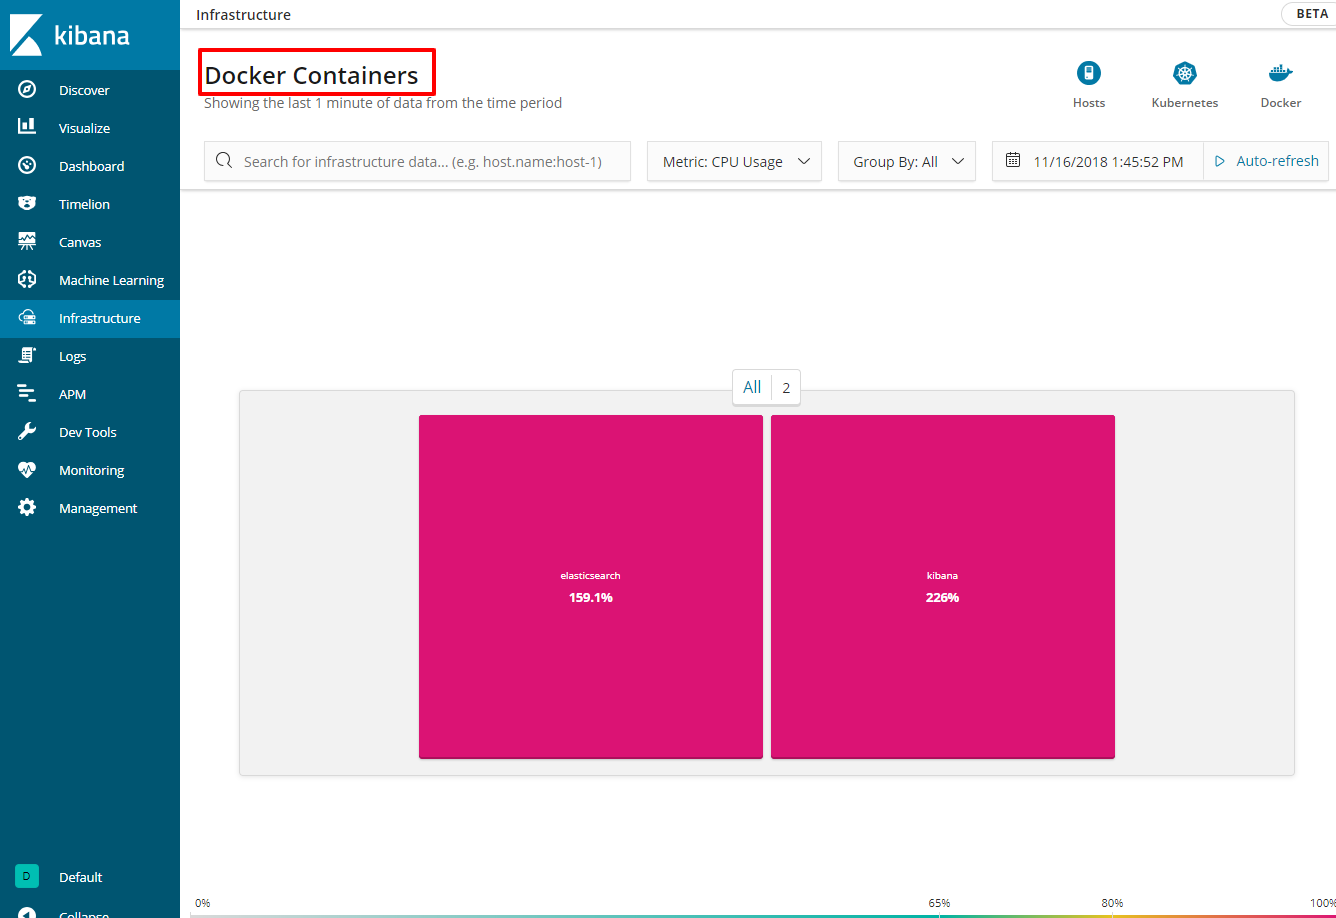
Task: Open the calendar date picker icon
Action: (x=1013, y=161)
